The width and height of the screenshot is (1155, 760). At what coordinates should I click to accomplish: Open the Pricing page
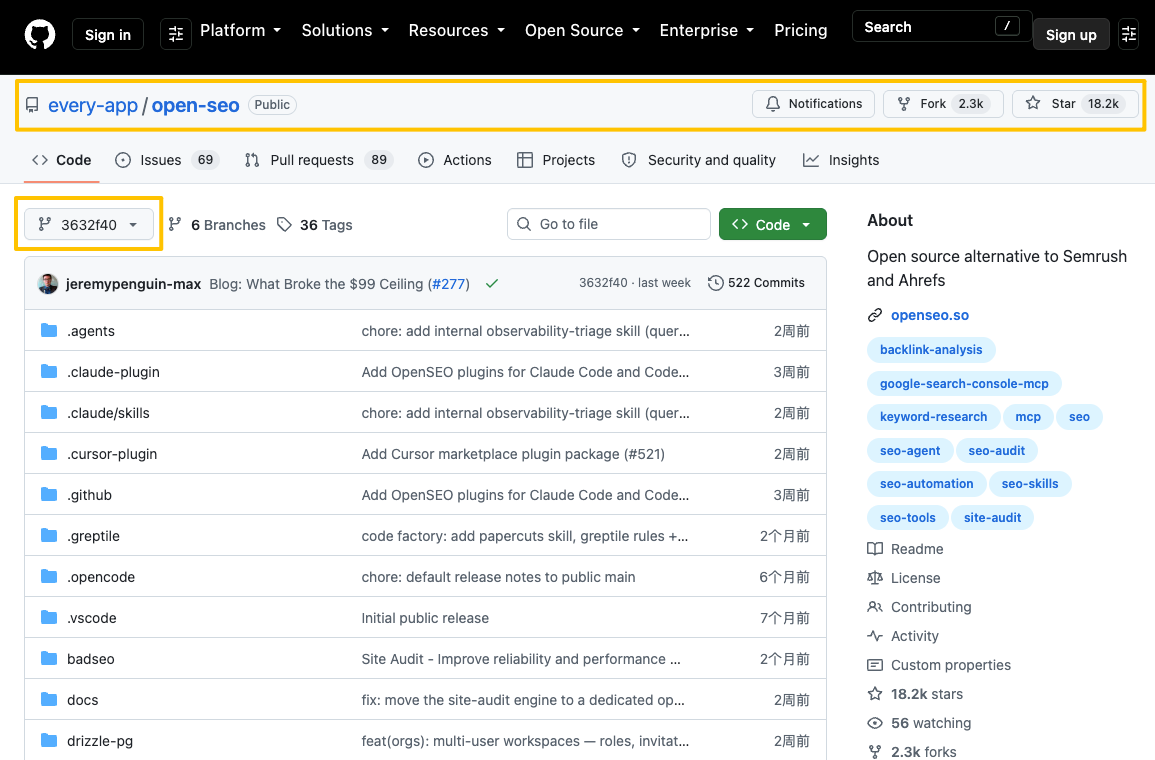coord(801,30)
